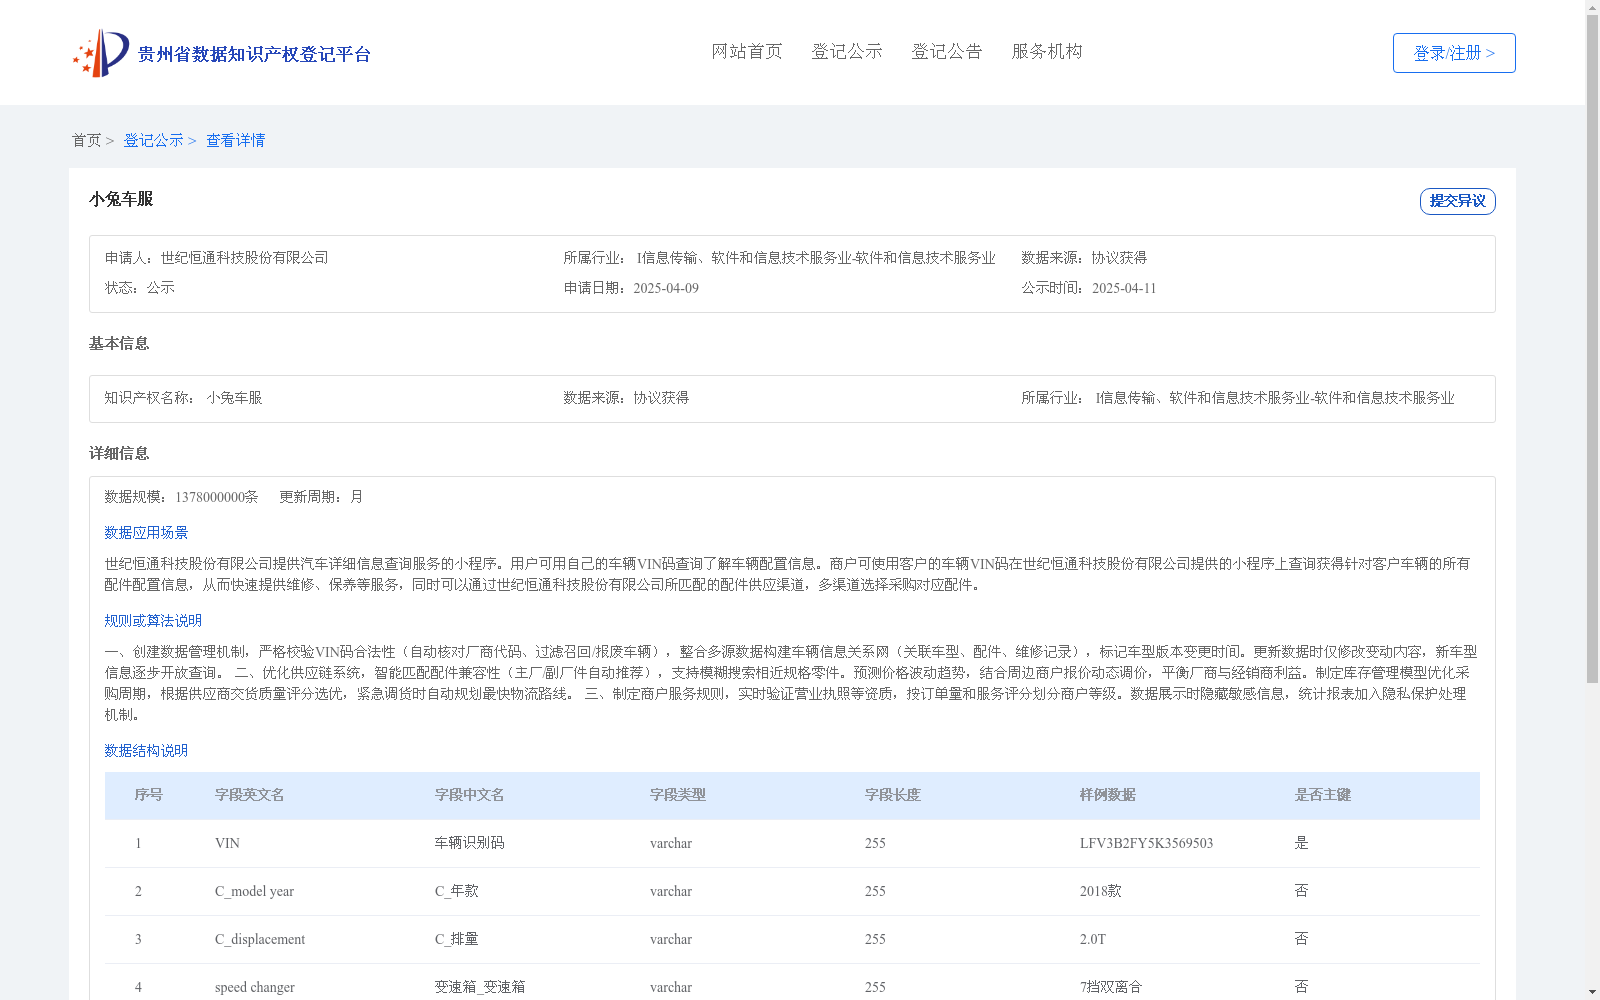The image size is (1600, 1000).
Task: Click the platform title 贵州省数据知识产权登记平台
Action: tap(254, 55)
